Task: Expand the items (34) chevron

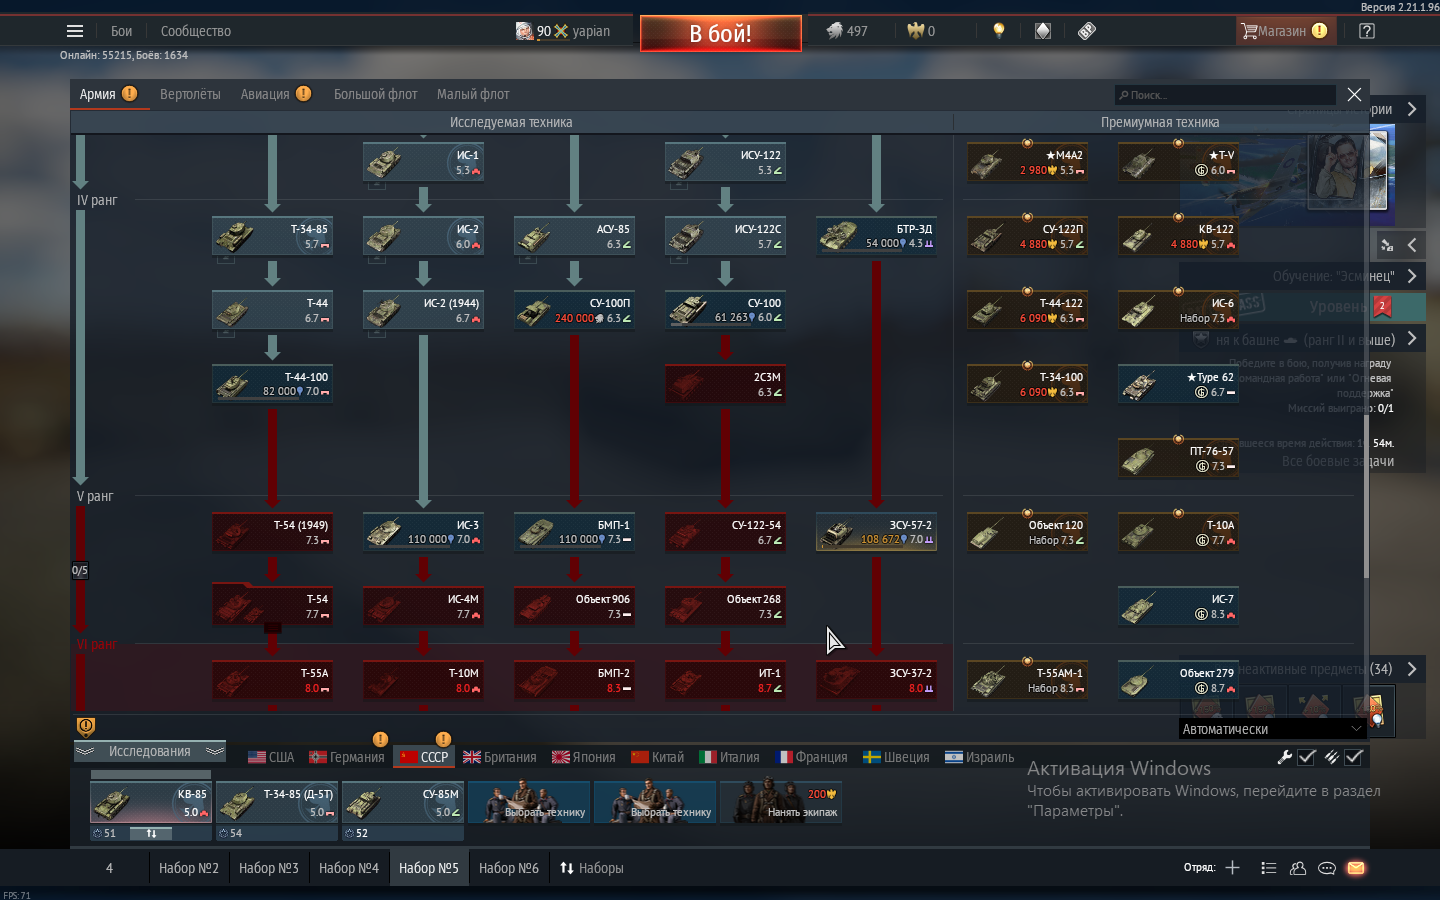Action: tap(1412, 669)
